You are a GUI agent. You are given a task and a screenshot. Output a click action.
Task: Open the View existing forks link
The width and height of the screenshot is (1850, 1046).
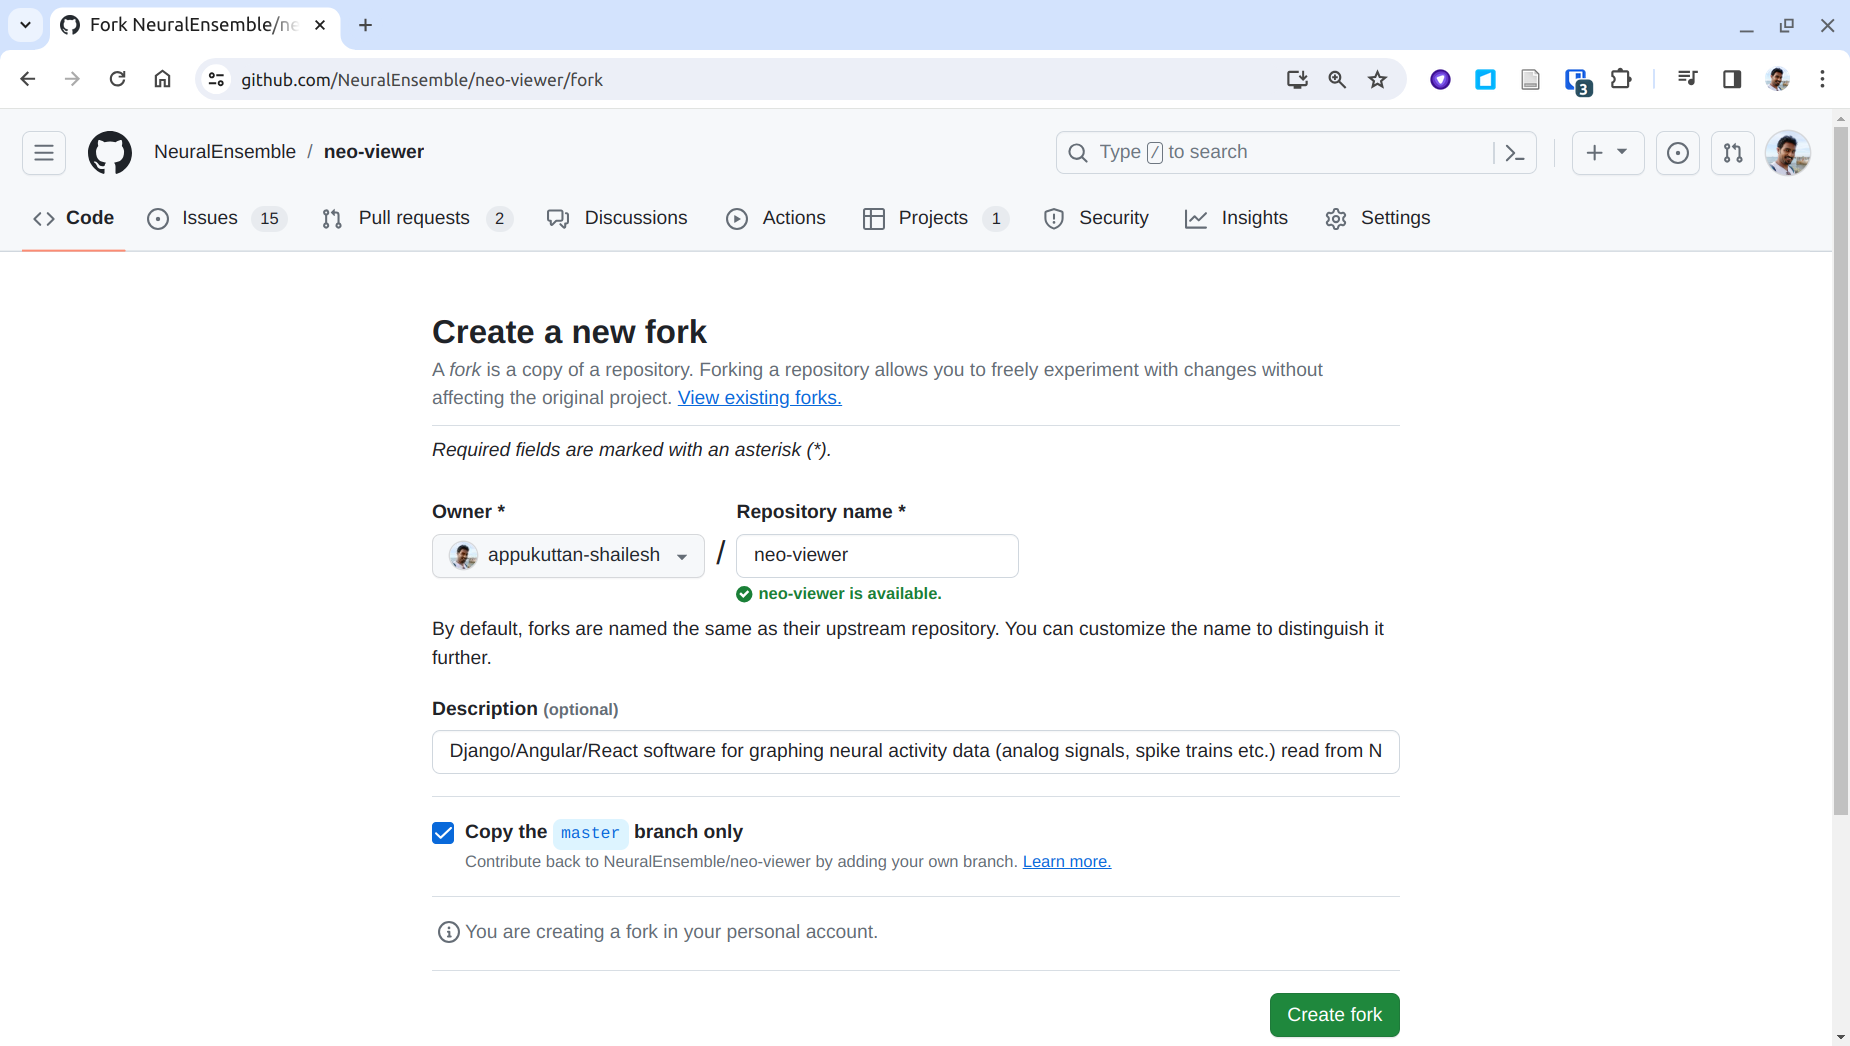[x=759, y=397]
